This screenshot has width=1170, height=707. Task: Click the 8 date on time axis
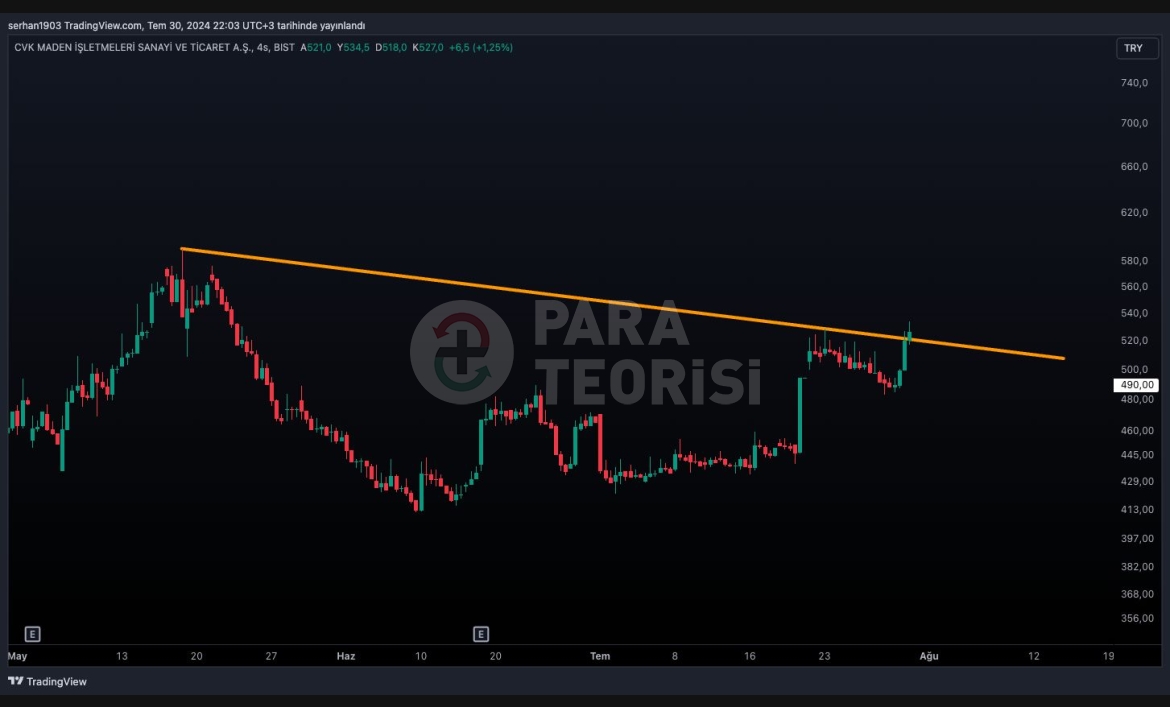[675, 656]
